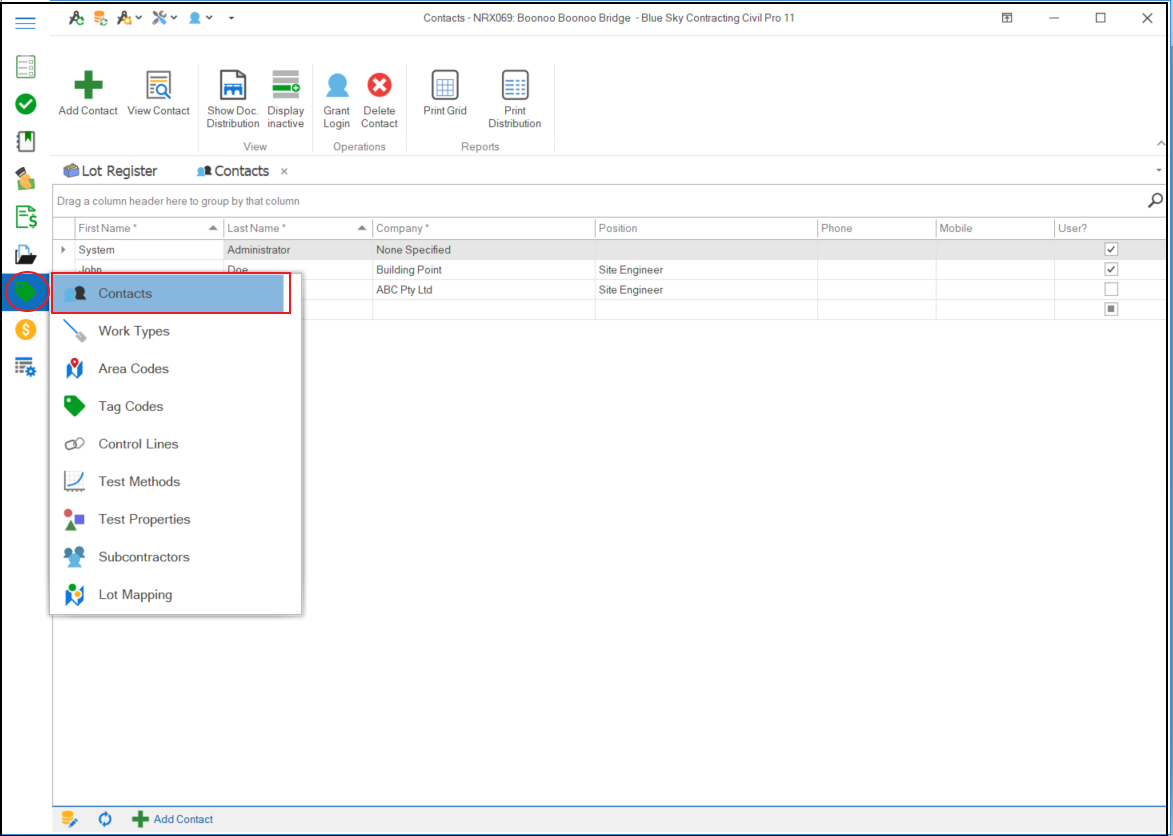Click Show Doc. Distribution icon
Screen dimensions: 1173x836
tap(233, 86)
